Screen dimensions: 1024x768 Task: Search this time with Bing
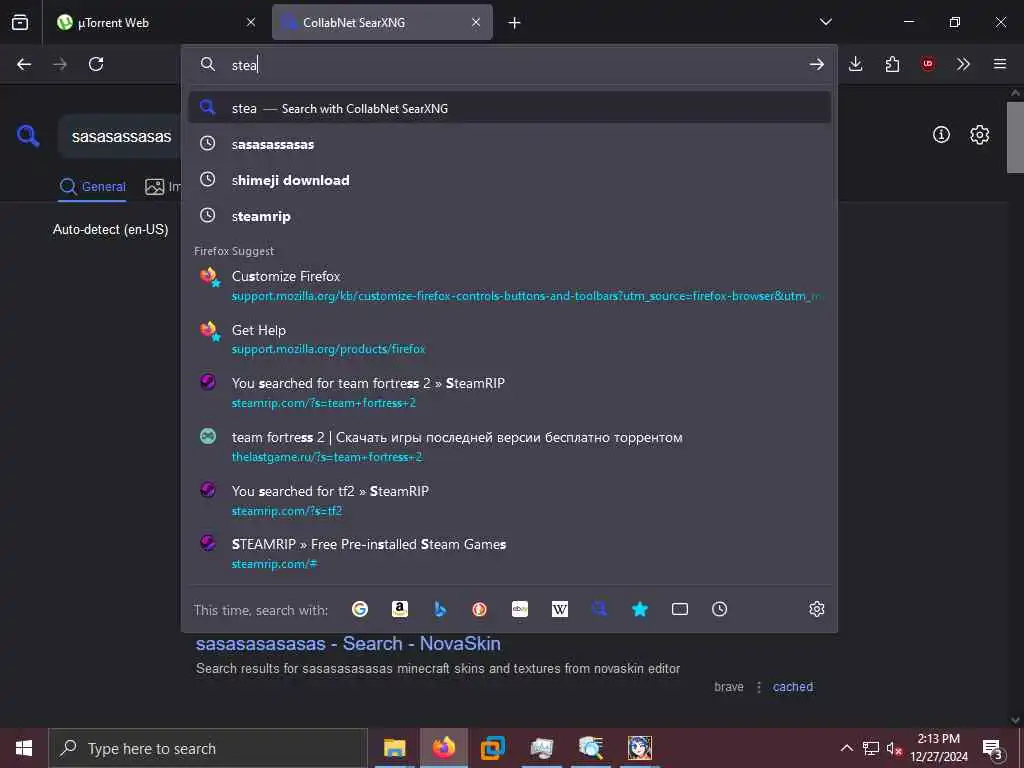[x=440, y=609]
